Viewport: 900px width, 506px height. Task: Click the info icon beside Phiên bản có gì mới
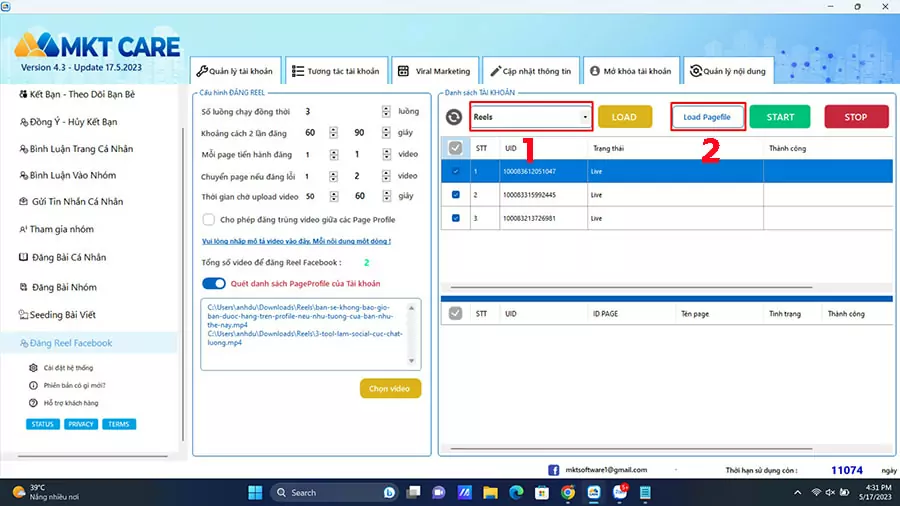pos(33,386)
